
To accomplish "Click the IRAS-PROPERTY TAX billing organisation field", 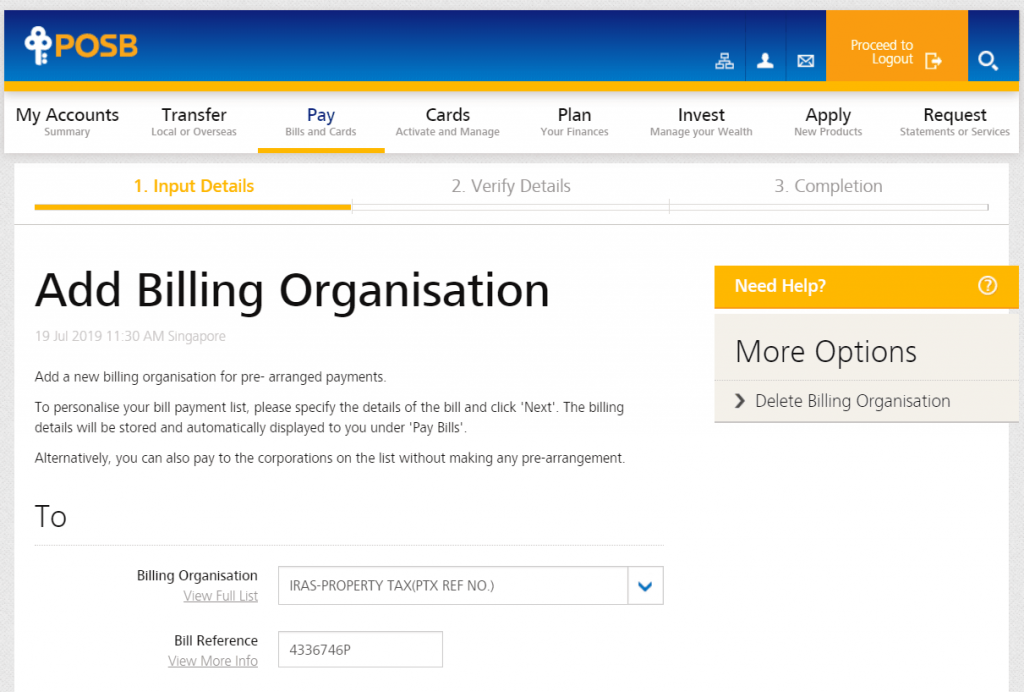I will 453,586.
